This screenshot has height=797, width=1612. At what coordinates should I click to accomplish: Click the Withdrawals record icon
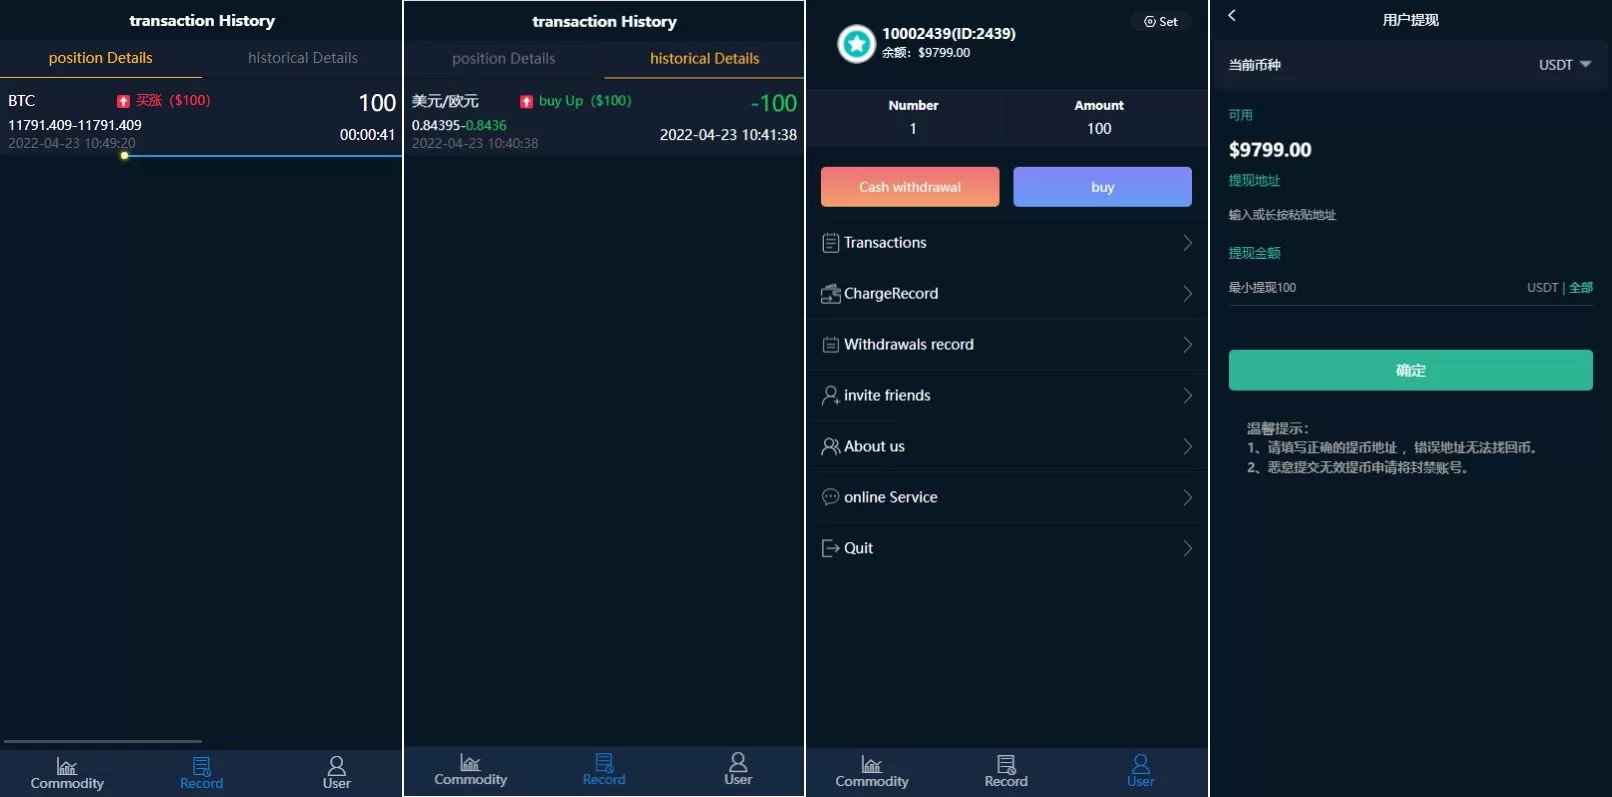pos(830,345)
